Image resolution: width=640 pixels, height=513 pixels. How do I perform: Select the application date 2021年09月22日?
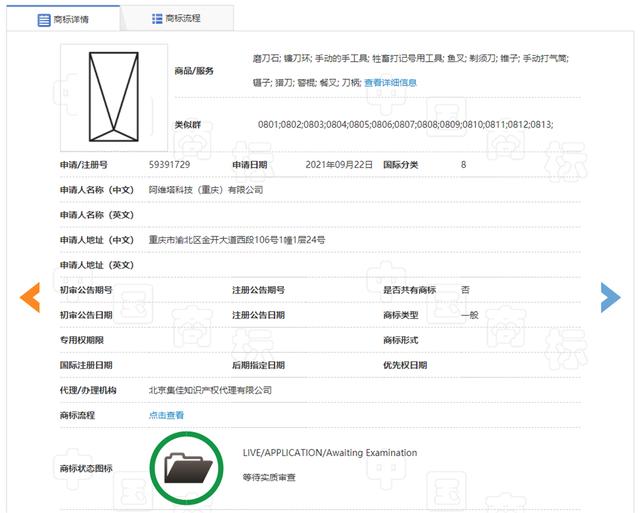pyautogui.click(x=339, y=164)
